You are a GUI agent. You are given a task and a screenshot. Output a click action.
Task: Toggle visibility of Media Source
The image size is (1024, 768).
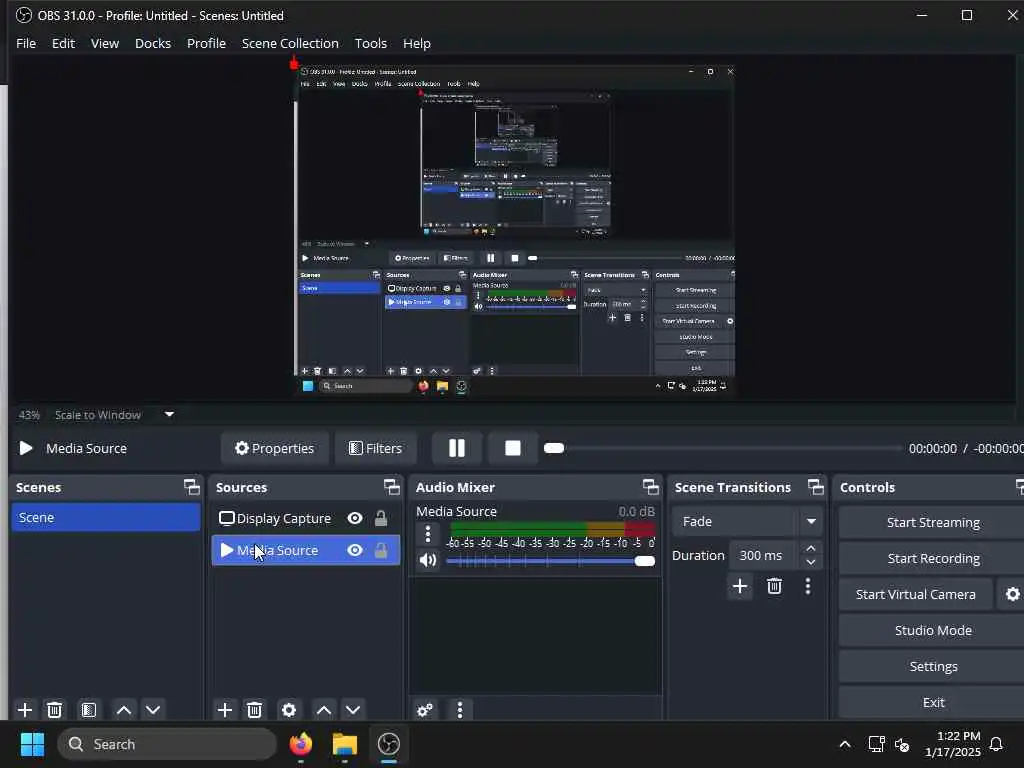click(x=355, y=550)
